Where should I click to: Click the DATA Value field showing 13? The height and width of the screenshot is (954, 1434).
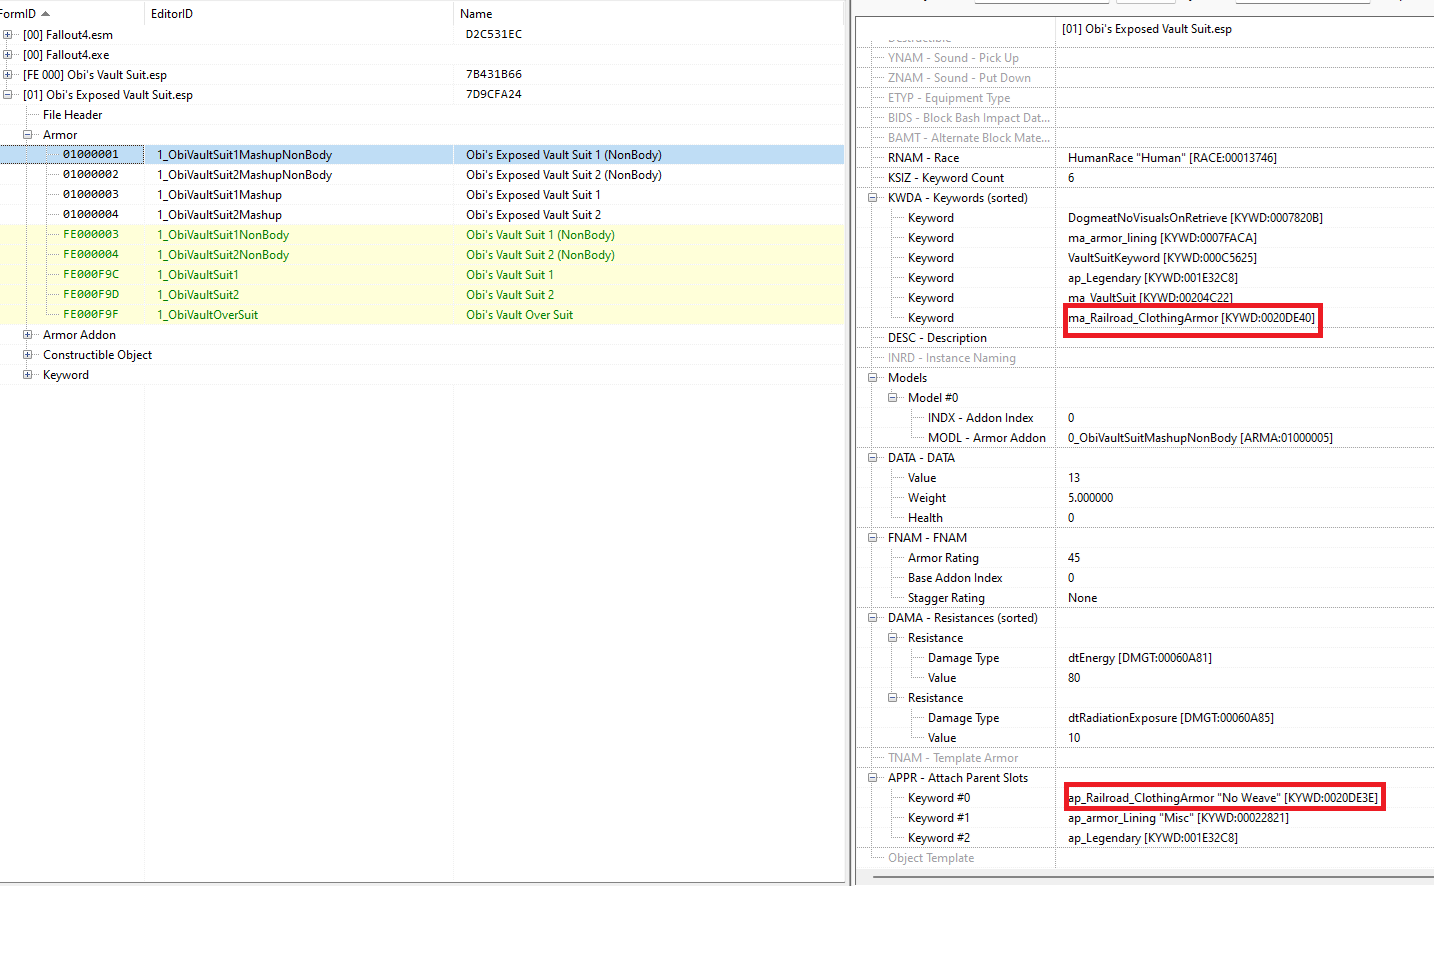pyautogui.click(x=1074, y=478)
